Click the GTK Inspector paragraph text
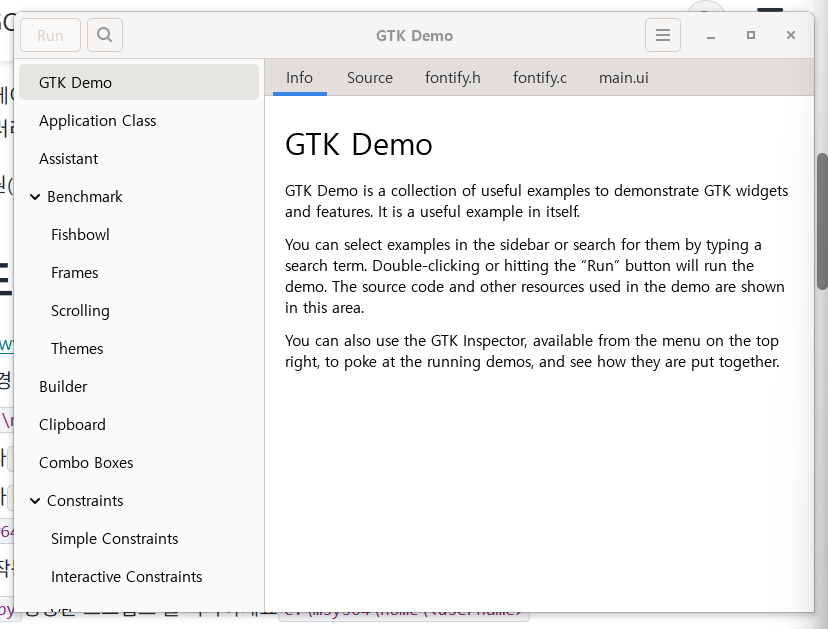Viewport: 828px width, 629px height. click(x=532, y=351)
